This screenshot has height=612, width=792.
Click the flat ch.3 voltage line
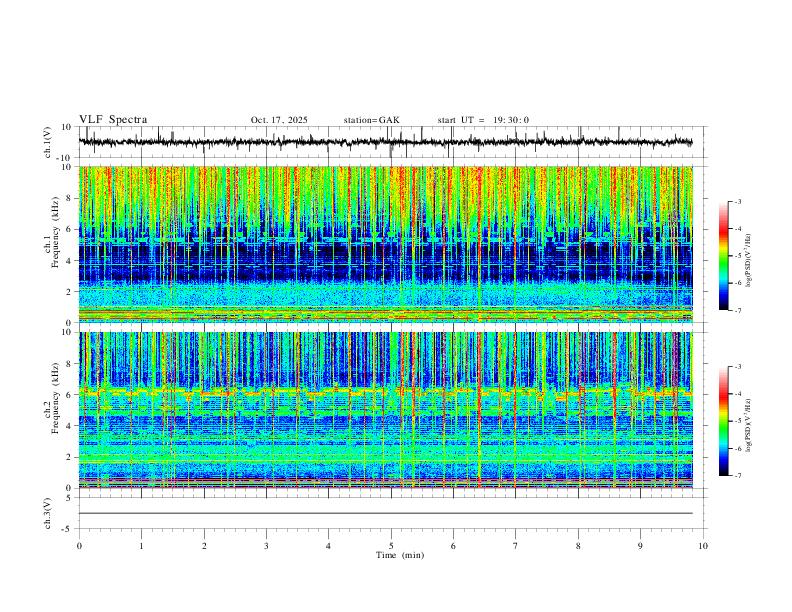tap(385, 514)
